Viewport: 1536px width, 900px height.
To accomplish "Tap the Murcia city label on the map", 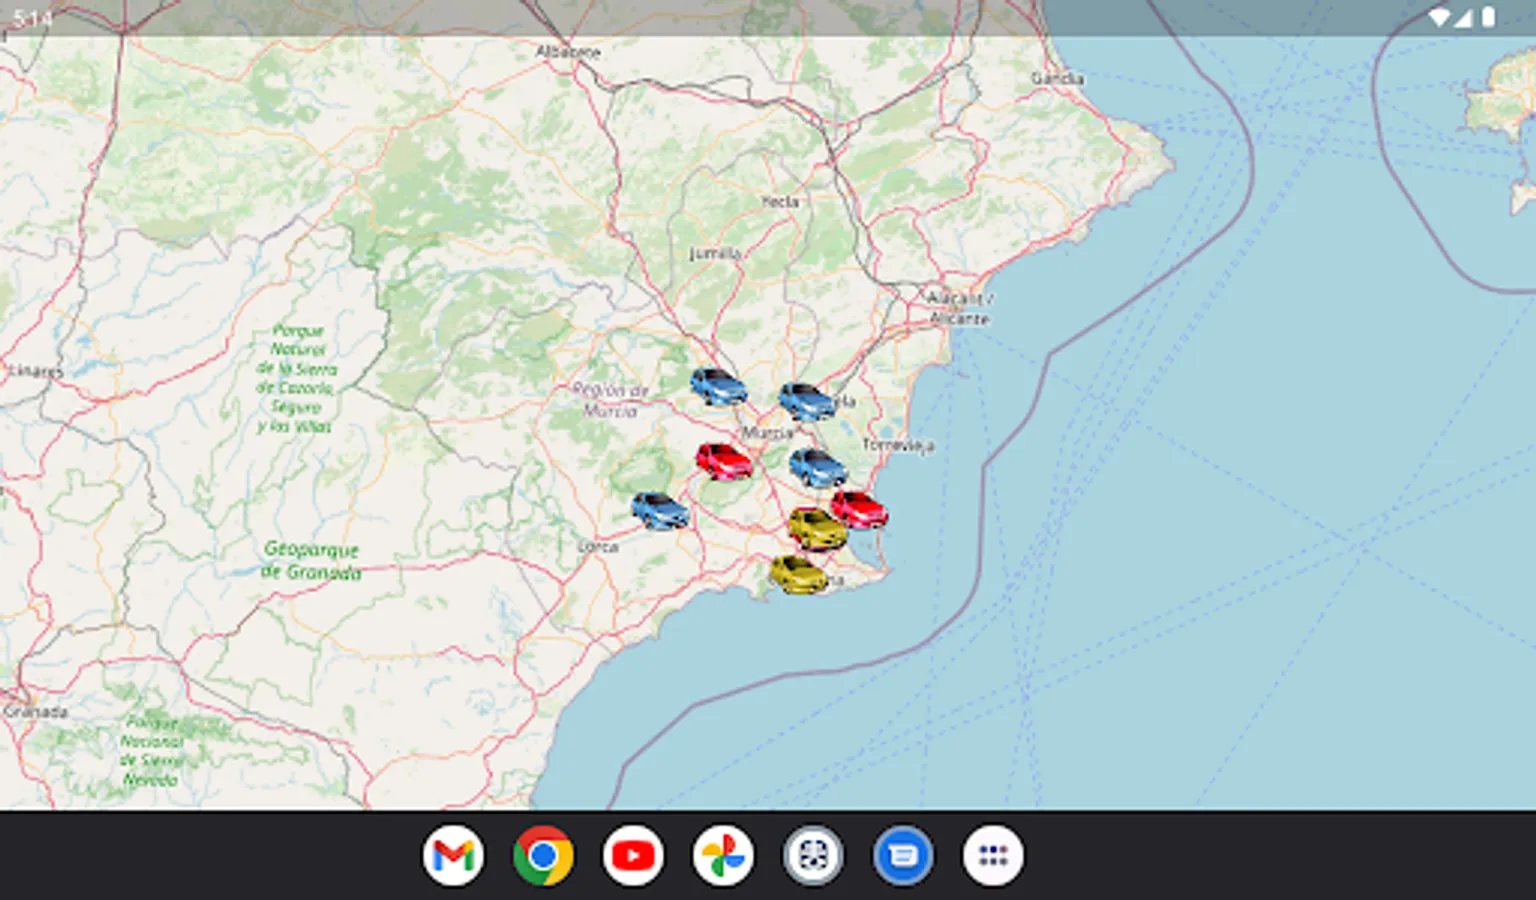I will coord(768,433).
